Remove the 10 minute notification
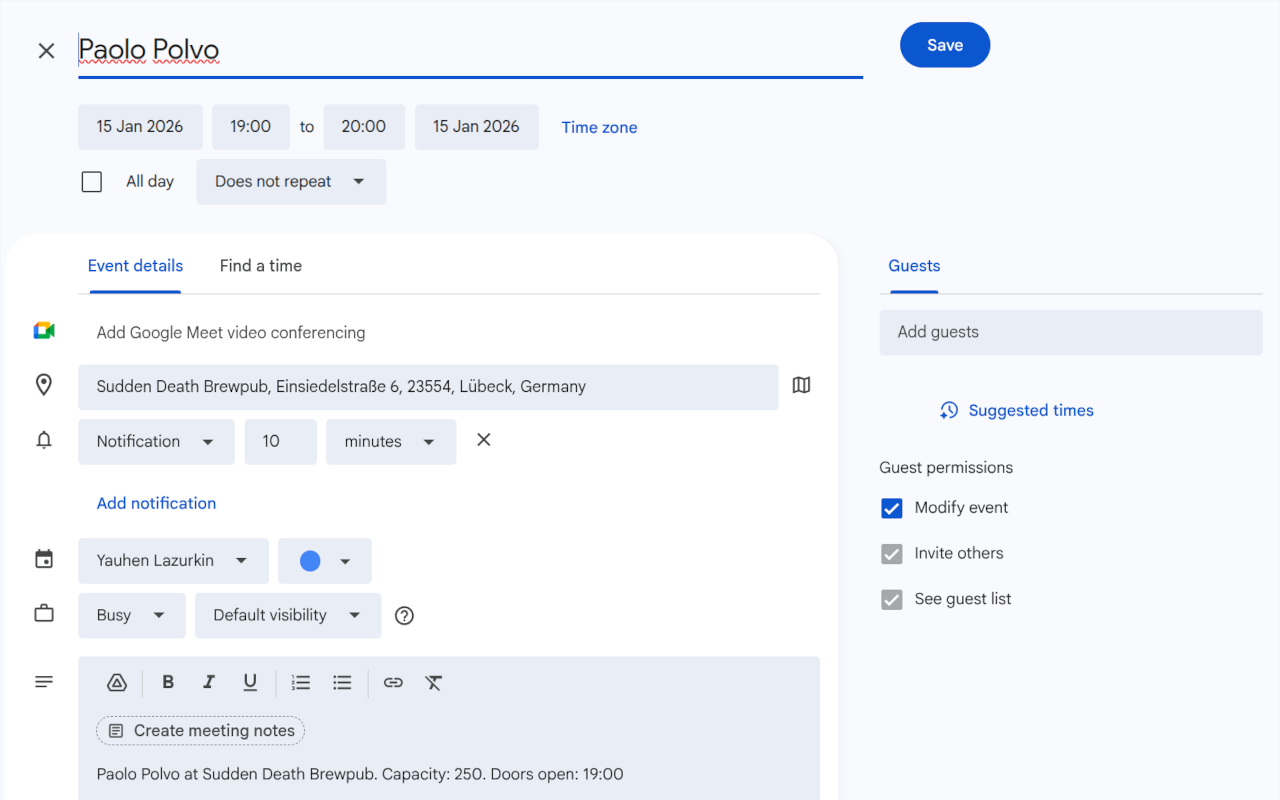This screenshot has width=1280, height=800. [483, 439]
